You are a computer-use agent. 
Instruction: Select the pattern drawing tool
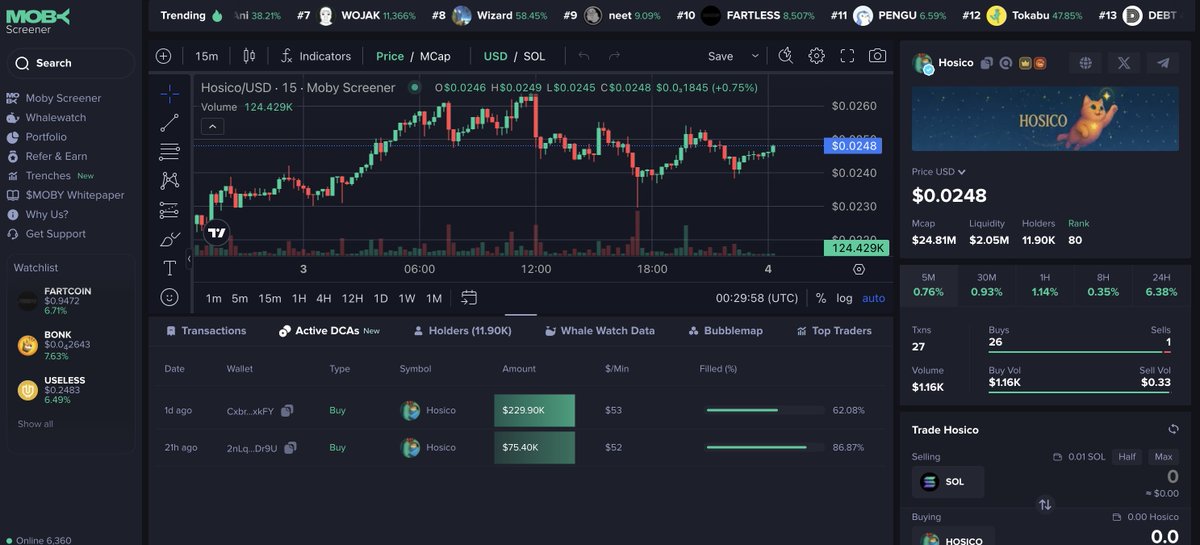coord(169,181)
